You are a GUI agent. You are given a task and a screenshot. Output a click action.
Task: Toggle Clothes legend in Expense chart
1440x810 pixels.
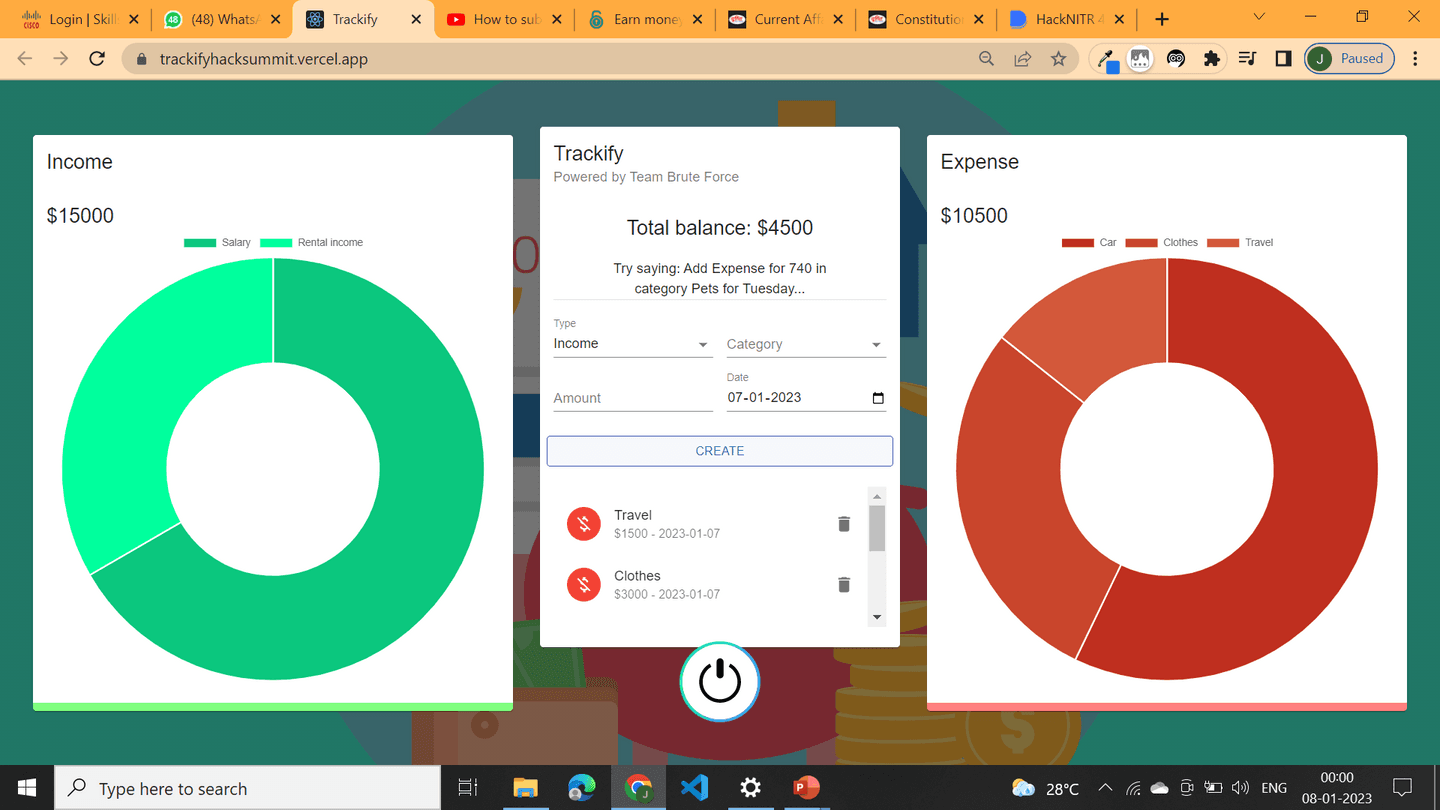(1161, 243)
